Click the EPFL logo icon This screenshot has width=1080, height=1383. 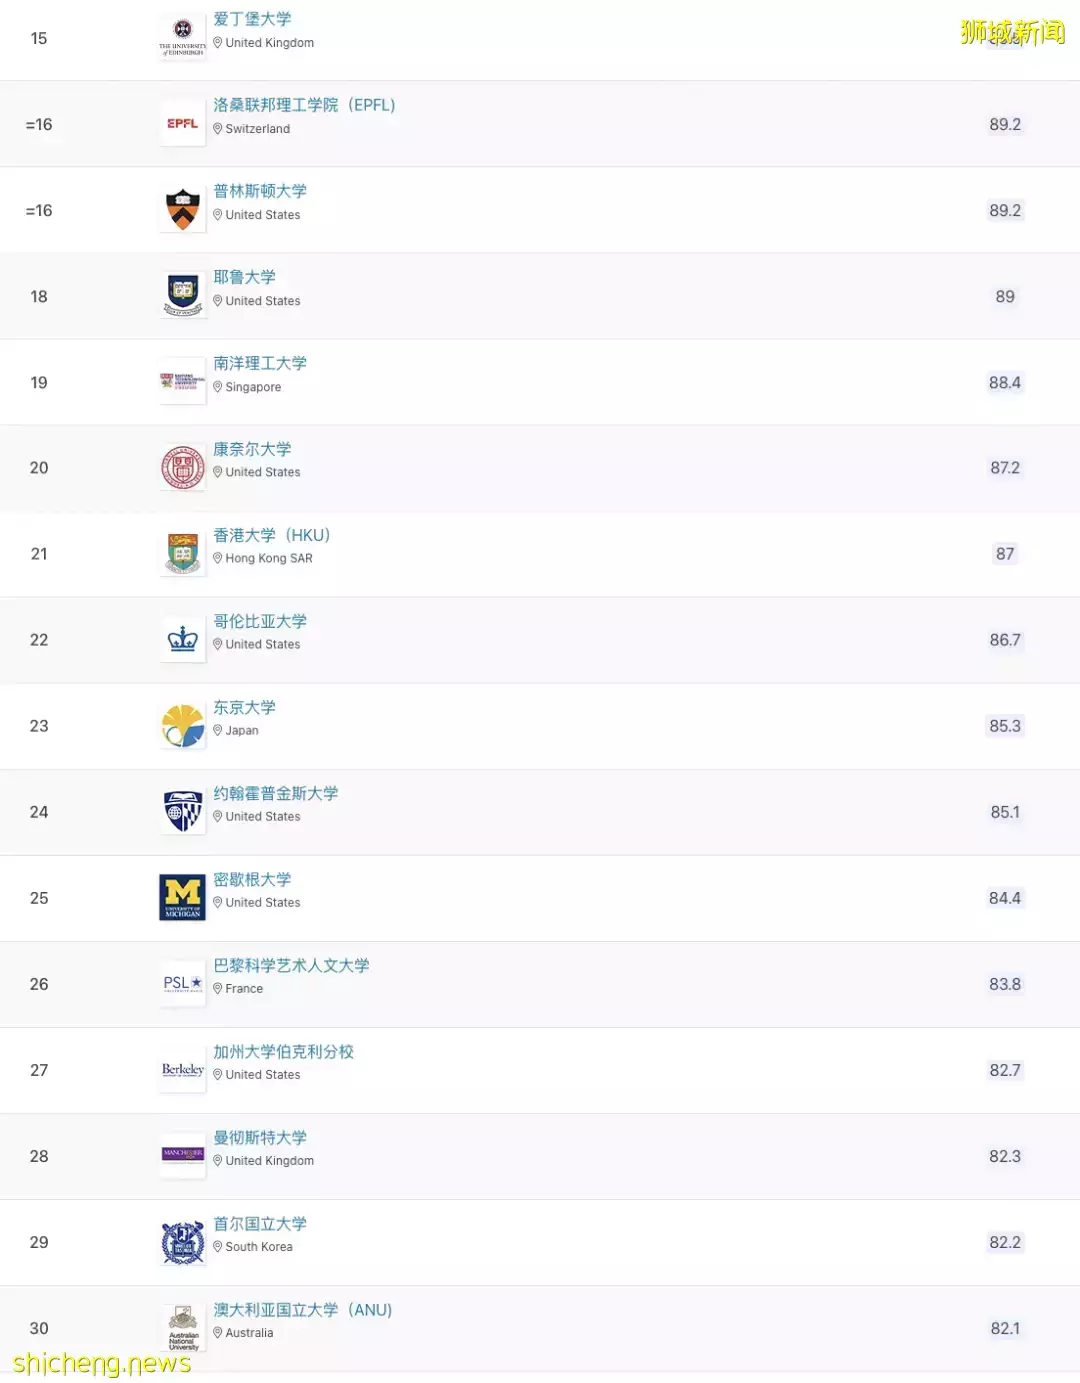[182, 124]
